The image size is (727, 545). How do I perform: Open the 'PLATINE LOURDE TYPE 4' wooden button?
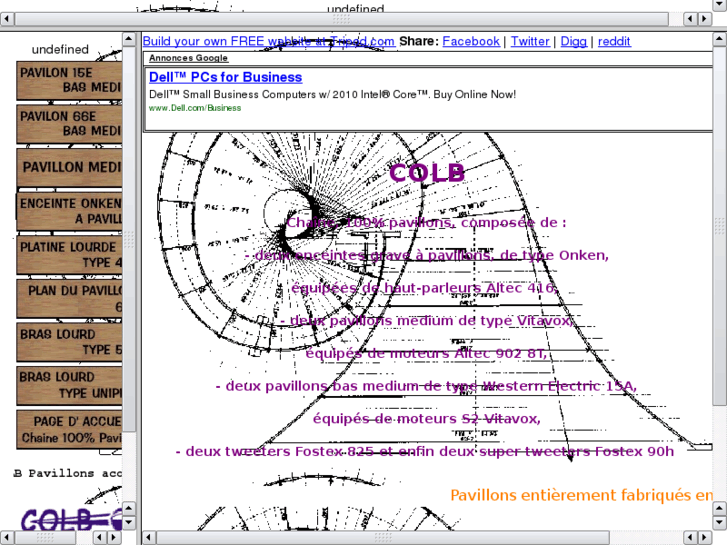point(70,255)
